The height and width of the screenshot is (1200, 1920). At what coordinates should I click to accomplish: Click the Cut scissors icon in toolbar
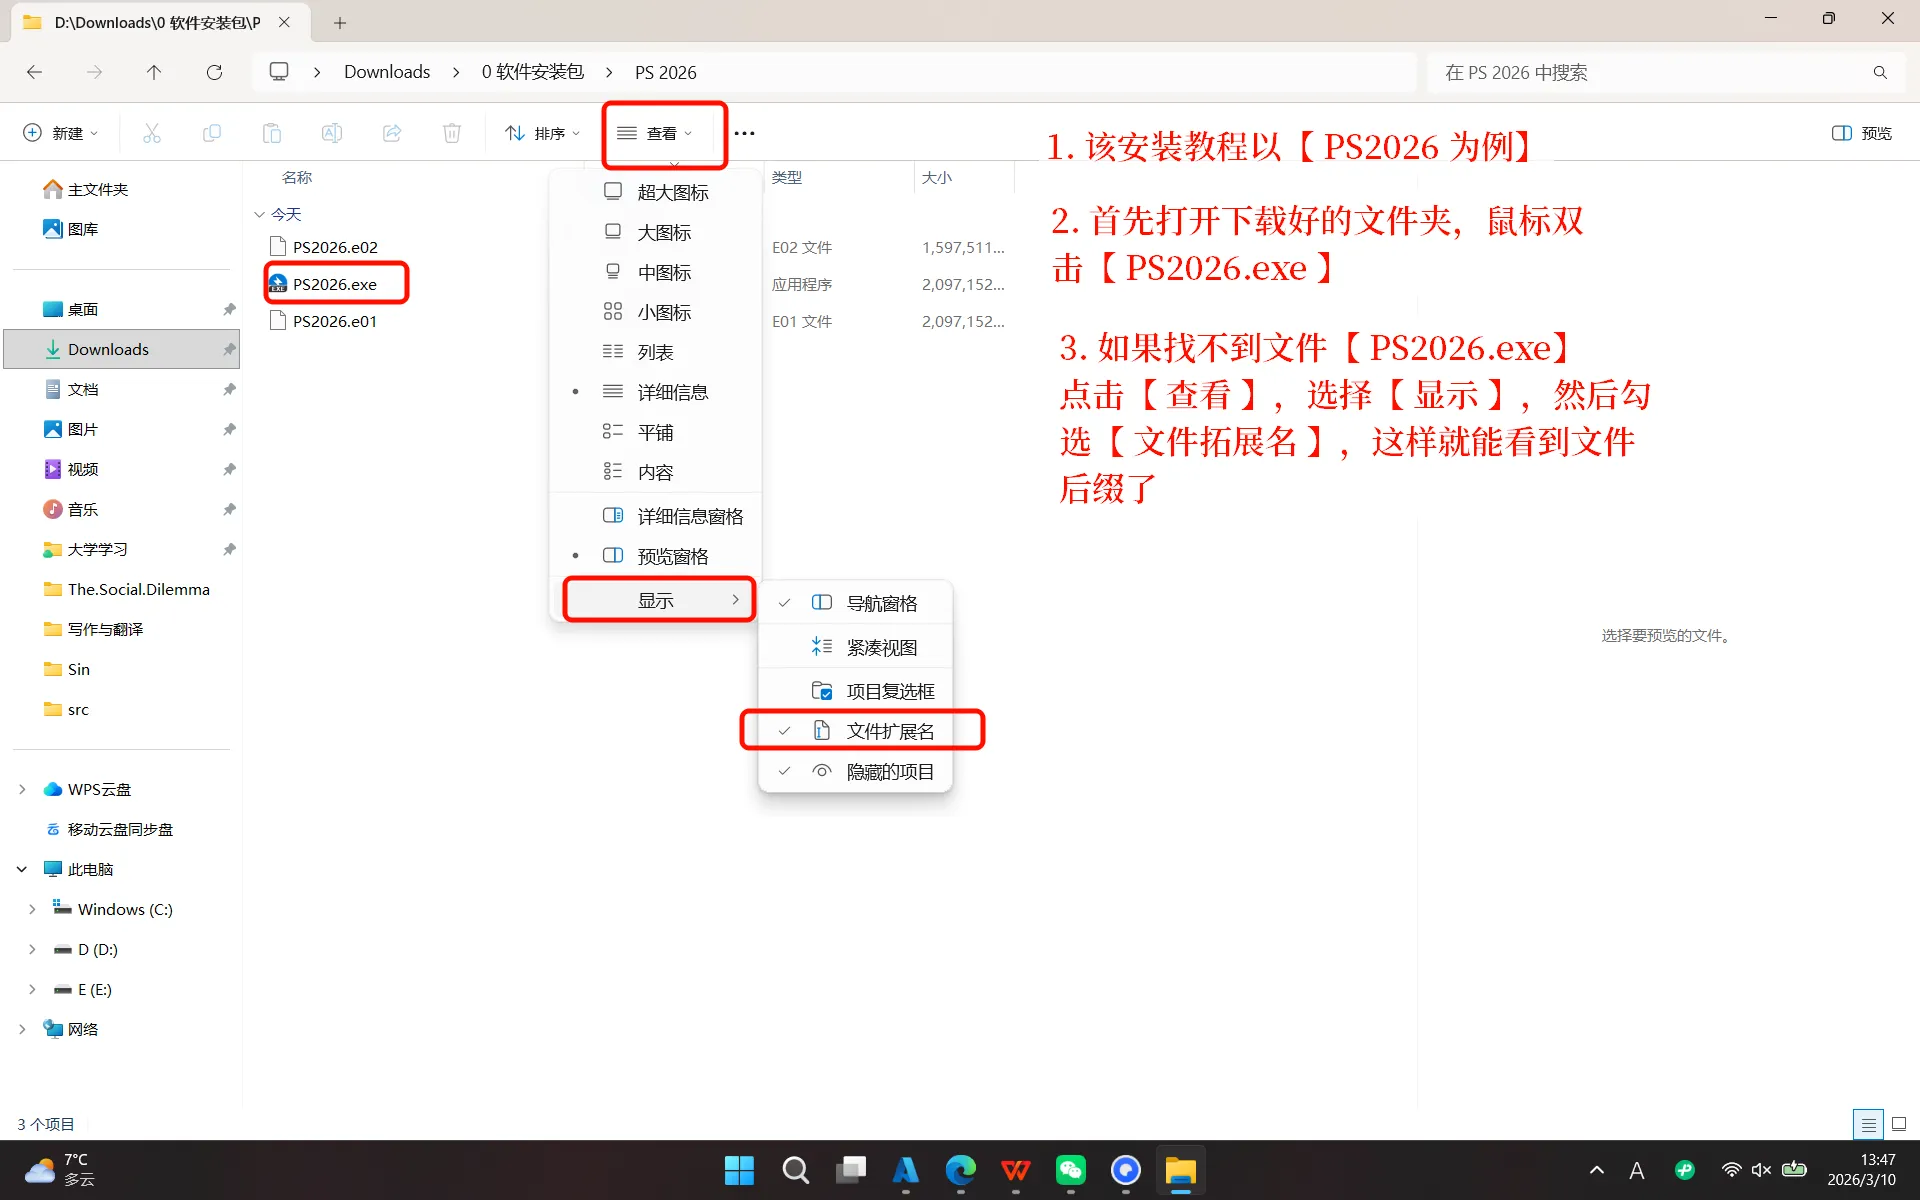tap(152, 133)
